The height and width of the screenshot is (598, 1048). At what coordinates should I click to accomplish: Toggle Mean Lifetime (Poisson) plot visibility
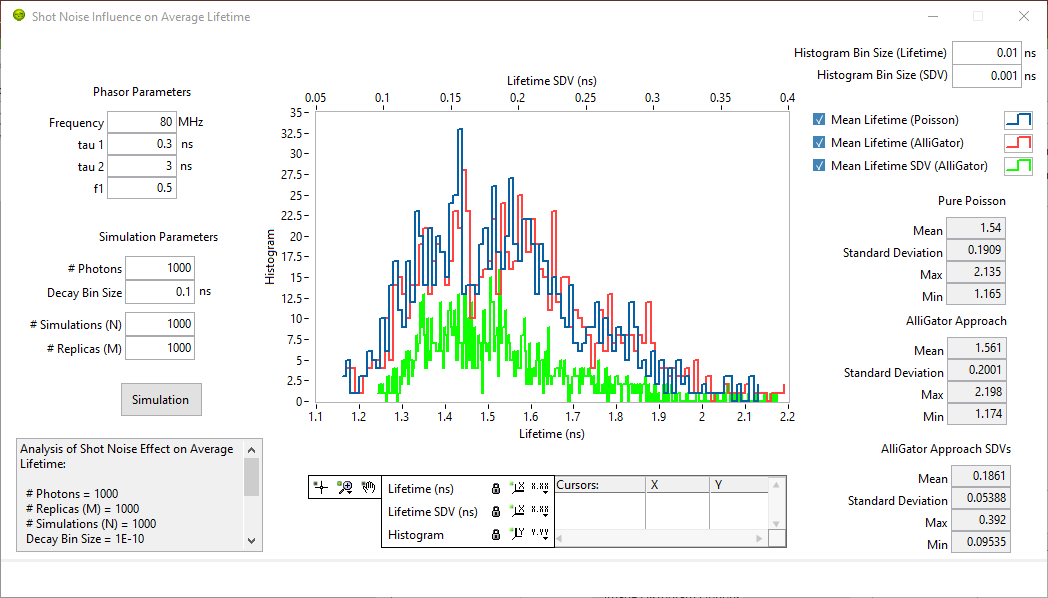tap(819, 120)
